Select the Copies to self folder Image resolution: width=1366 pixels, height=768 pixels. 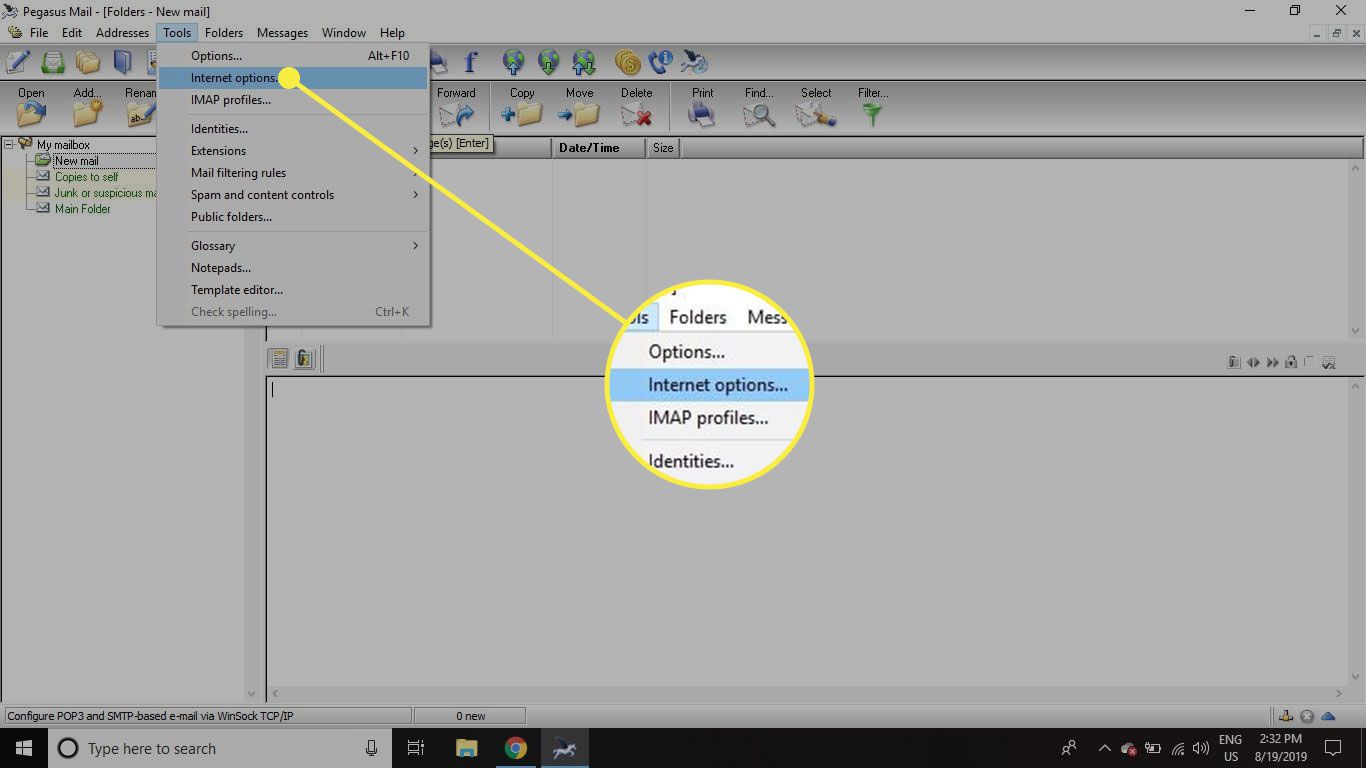[86, 177]
